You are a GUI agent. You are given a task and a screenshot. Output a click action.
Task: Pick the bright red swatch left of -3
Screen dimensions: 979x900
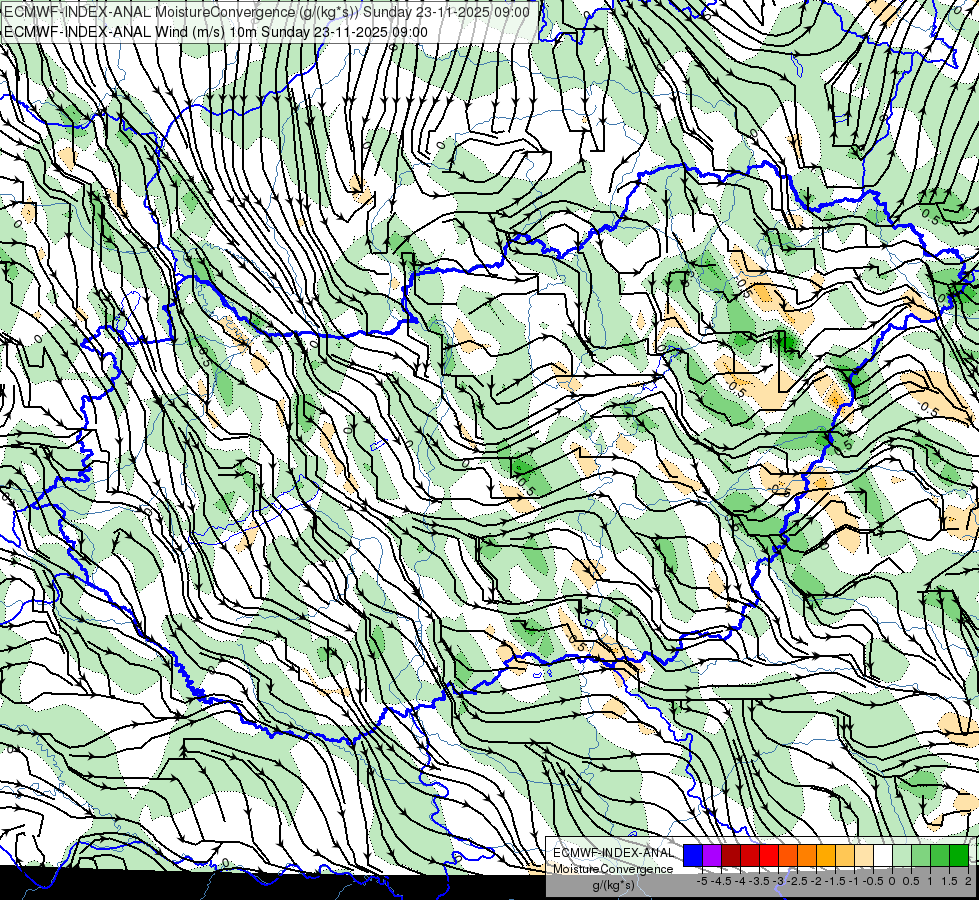point(769,855)
